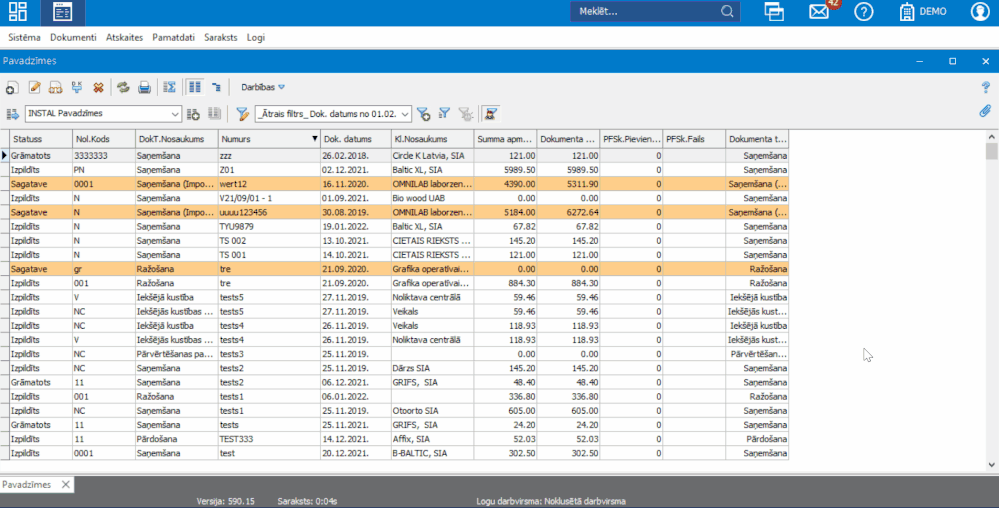
Task: Click the B-BALTIC, SIA client cell
Action: (x=433, y=453)
